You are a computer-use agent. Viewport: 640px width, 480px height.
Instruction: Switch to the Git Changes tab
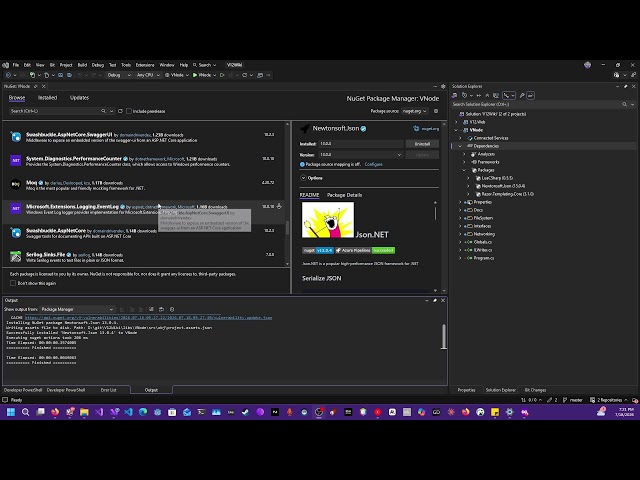(535, 390)
